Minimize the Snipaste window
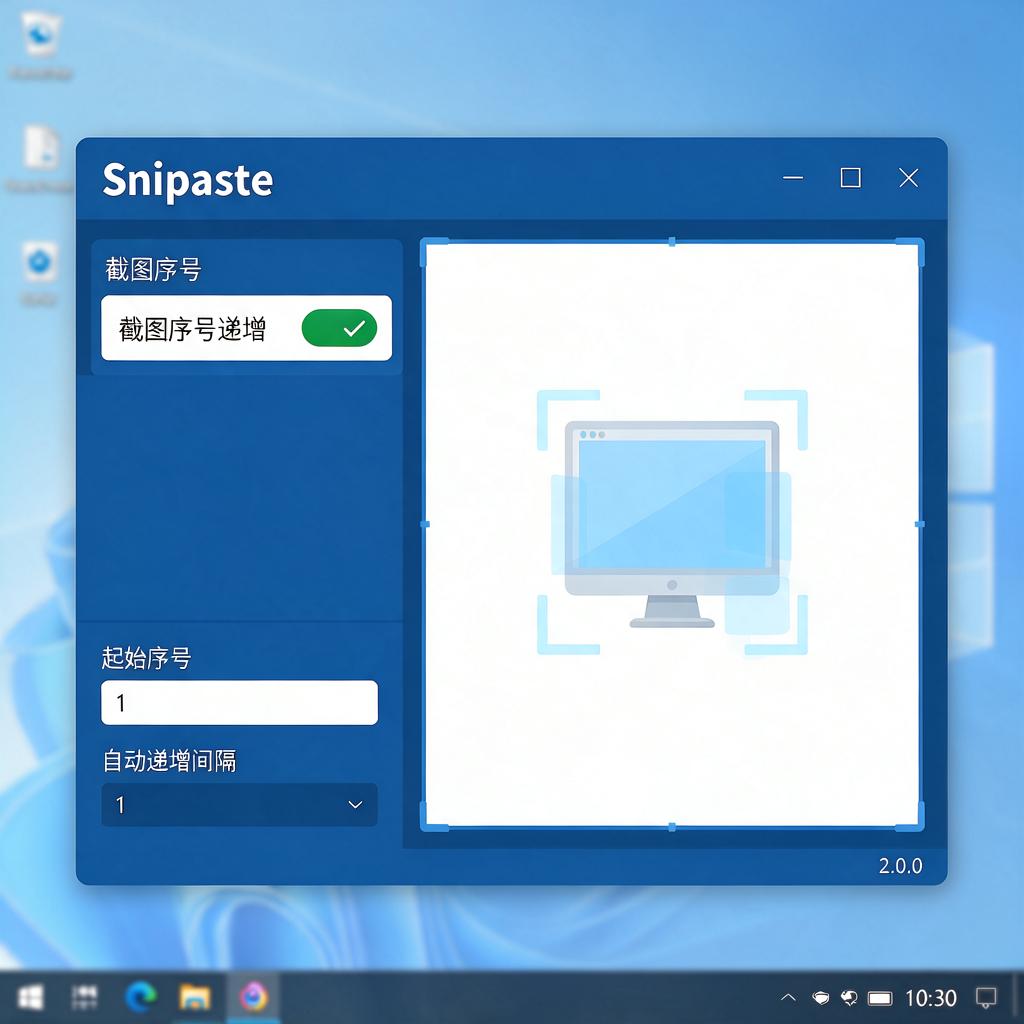 (793, 178)
